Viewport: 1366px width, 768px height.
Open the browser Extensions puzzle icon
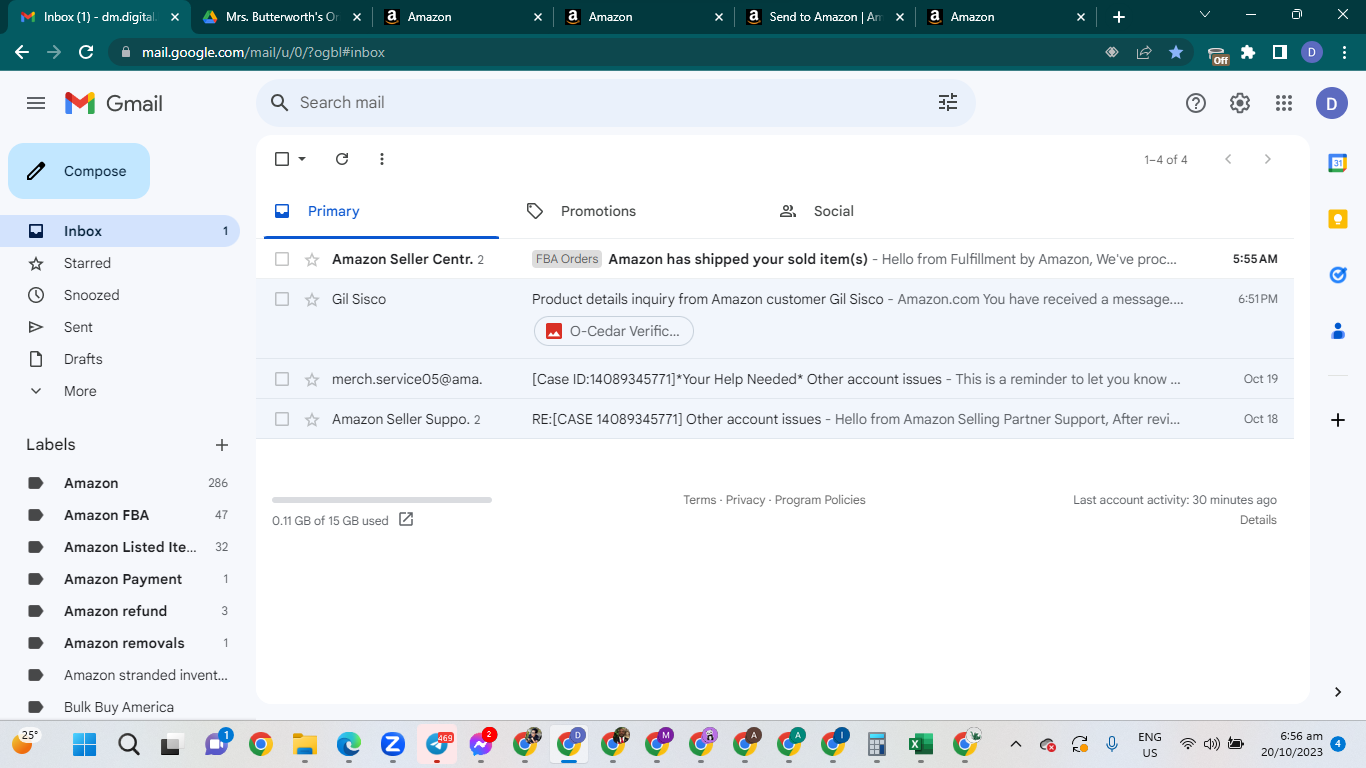(x=1248, y=52)
